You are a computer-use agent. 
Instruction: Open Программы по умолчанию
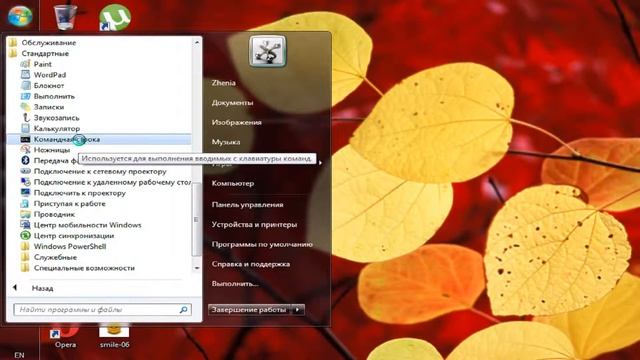click(x=262, y=244)
